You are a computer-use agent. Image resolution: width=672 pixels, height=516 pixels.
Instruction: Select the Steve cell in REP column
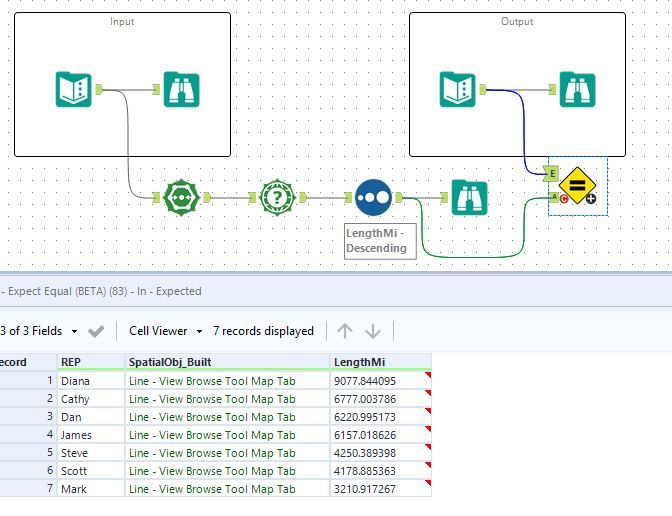click(91, 453)
